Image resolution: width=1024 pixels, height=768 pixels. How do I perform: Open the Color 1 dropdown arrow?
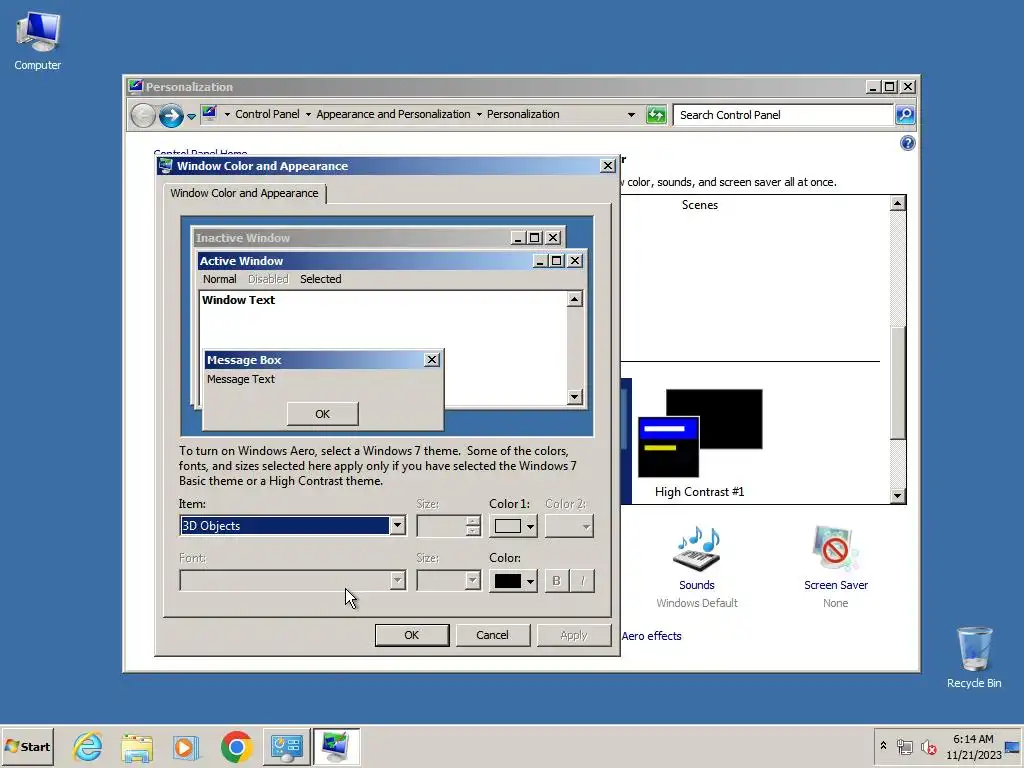click(x=530, y=526)
